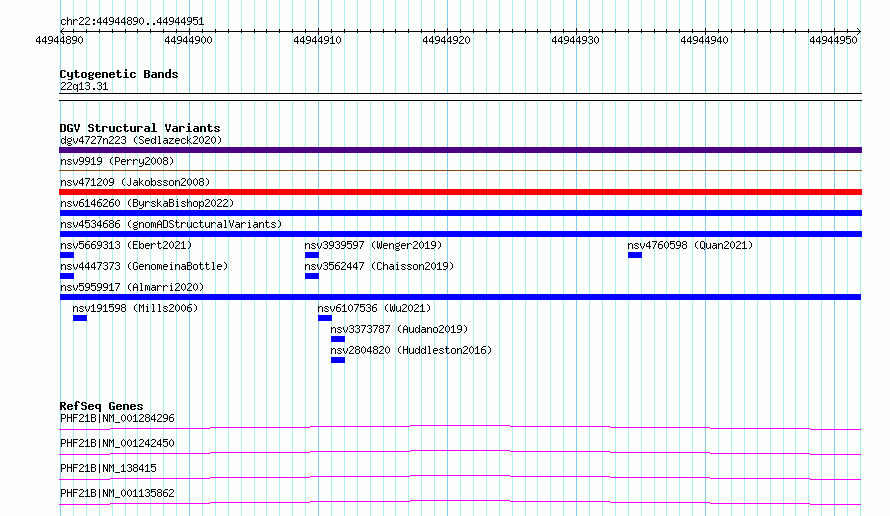Open variant nsv4534686 (gnomADStructuralVariants) label
This screenshot has height=516, width=890.
(171, 224)
